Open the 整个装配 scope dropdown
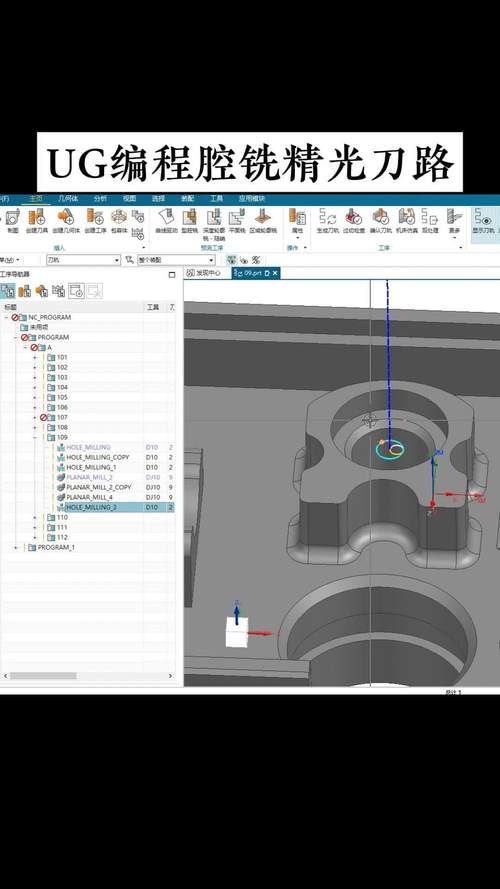Screen dimensions: 500x889 pyautogui.click(x=176, y=260)
